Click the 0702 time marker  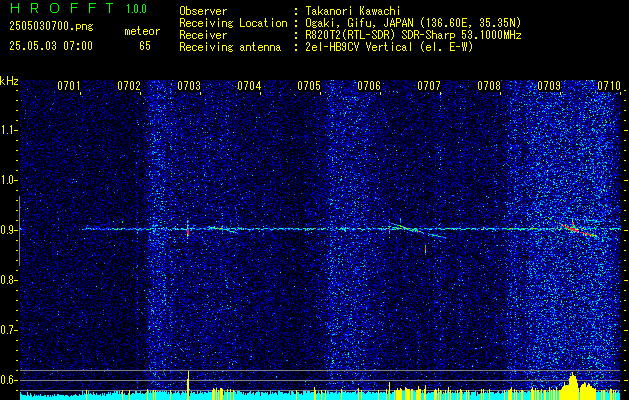pyautogui.click(x=129, y=86)
